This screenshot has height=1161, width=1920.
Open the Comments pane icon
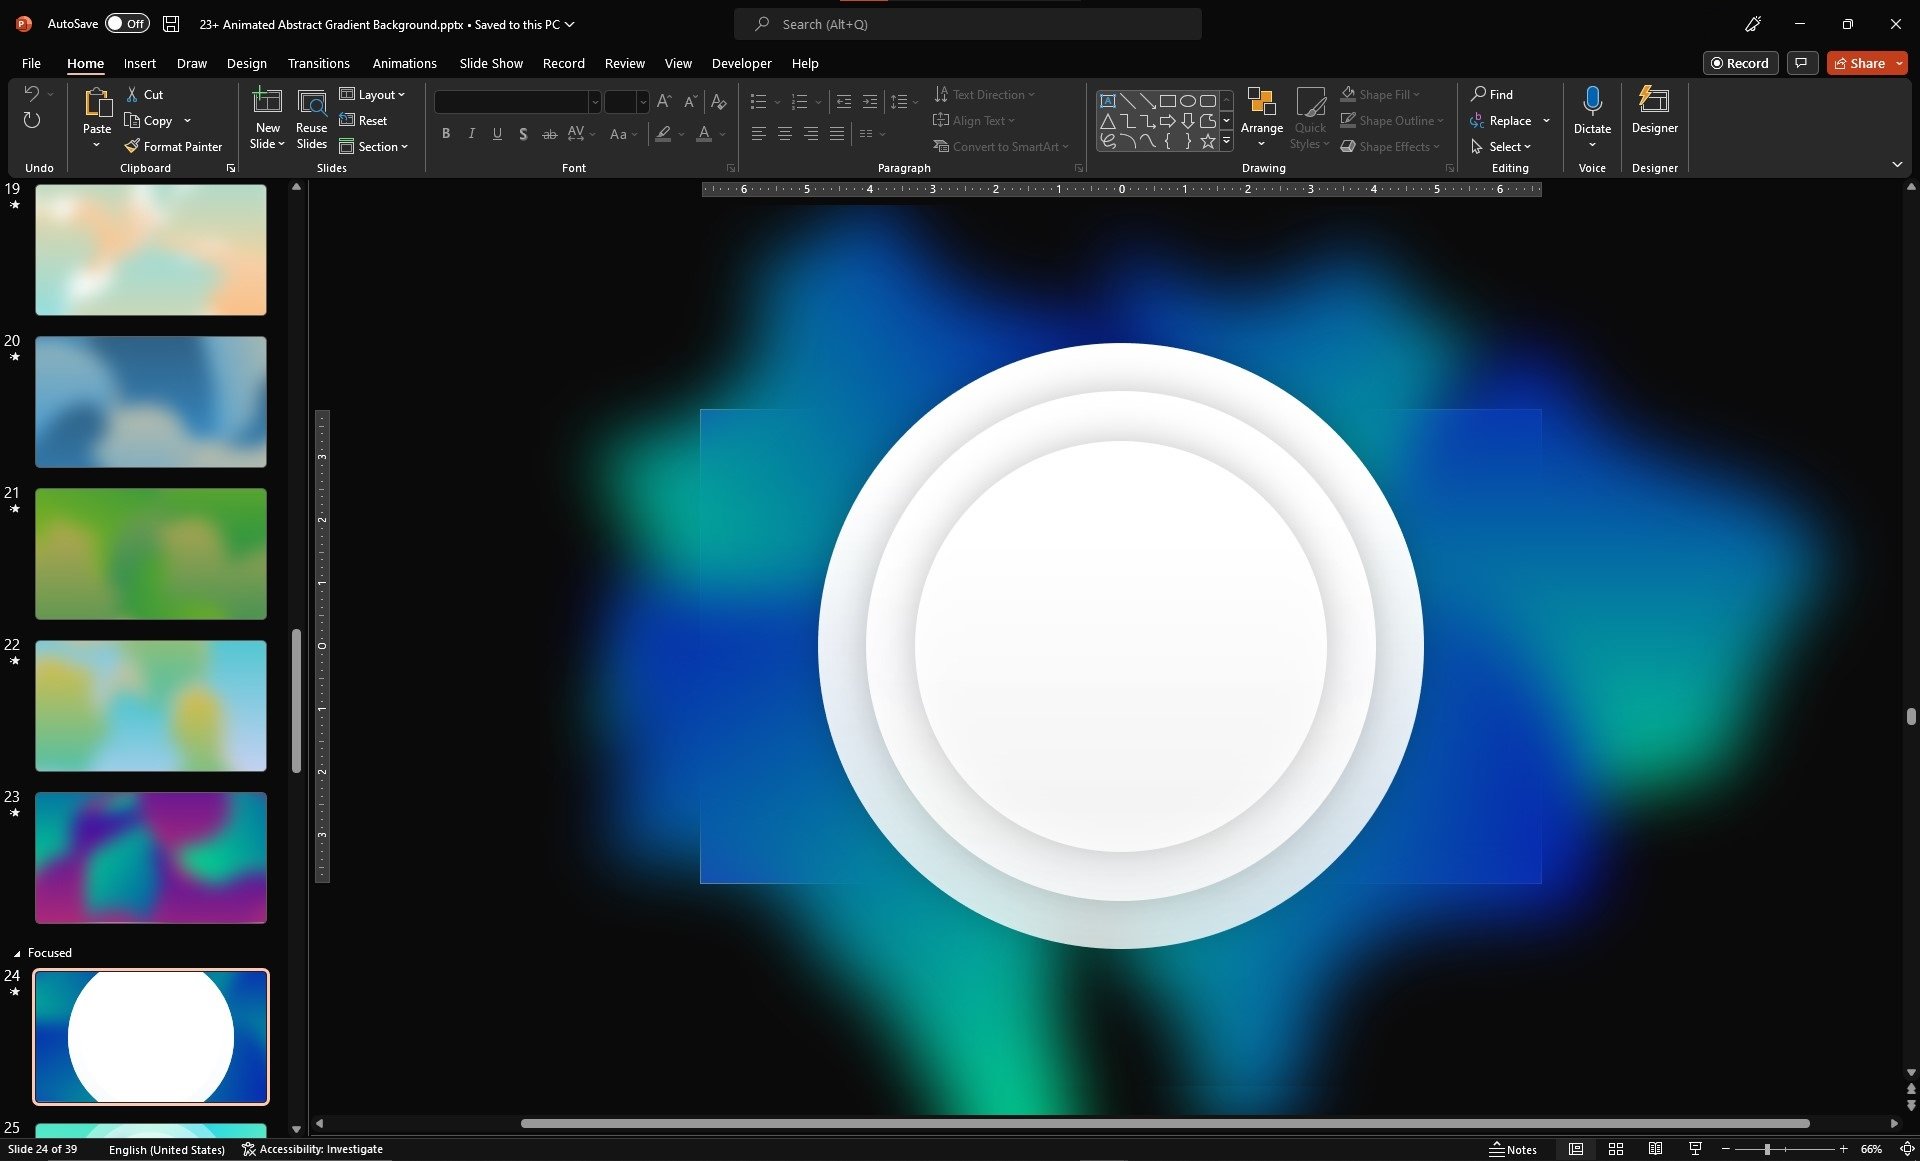(1801, 63)
